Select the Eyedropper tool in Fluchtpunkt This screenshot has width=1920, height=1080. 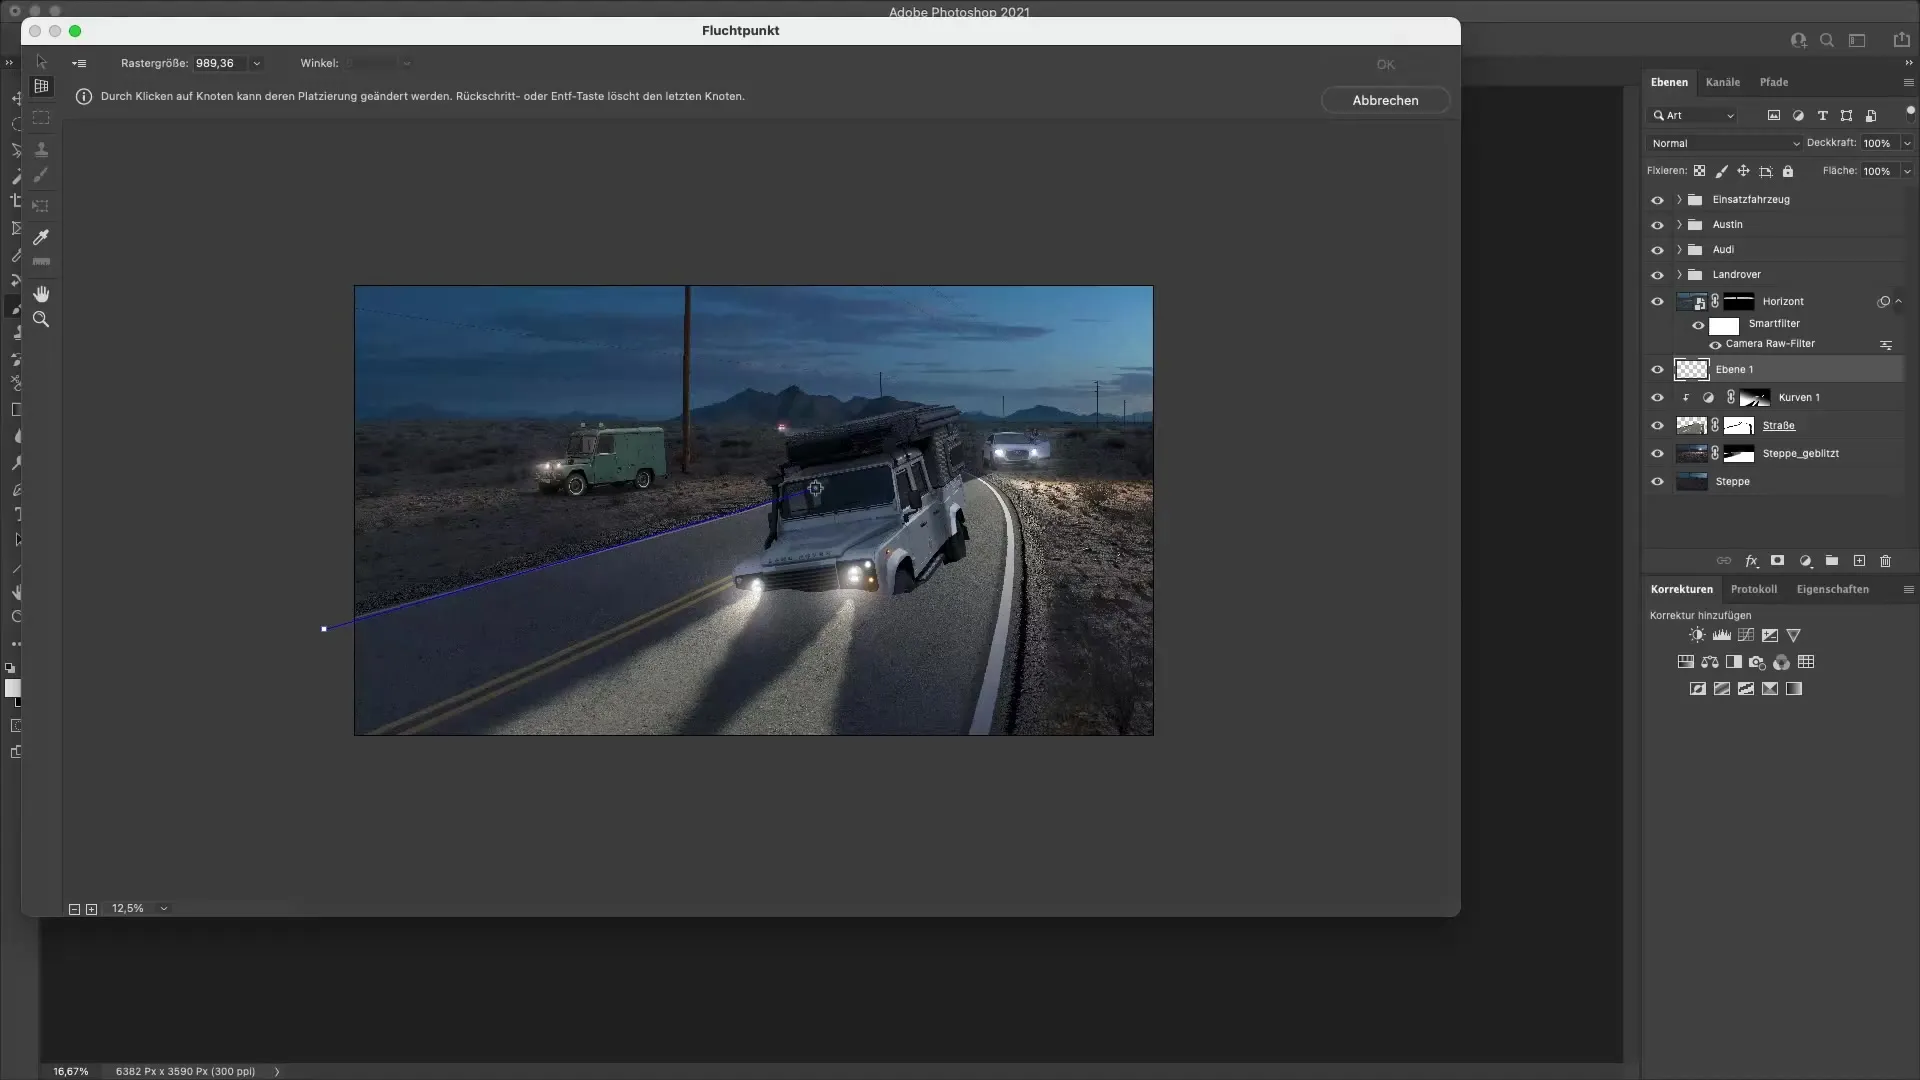click(x=41, y=237)
